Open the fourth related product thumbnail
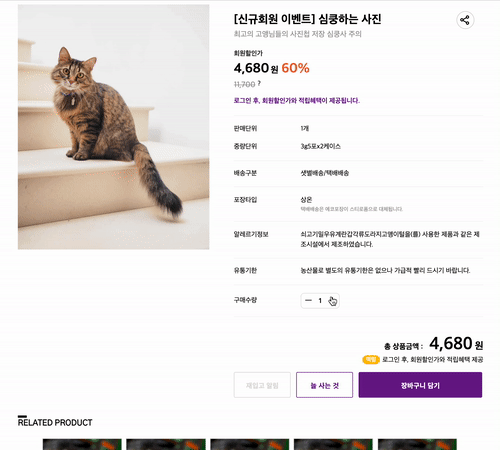Image resolution: width=500 pixels, height=450 pixels. pyautogui.click(x=333, y=444)
